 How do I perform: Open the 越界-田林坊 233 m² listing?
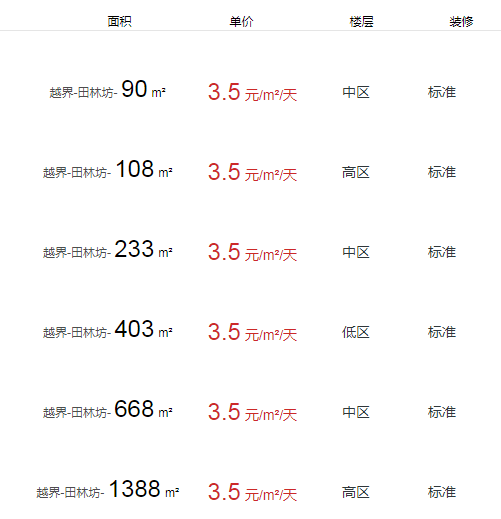pos(108,250)
